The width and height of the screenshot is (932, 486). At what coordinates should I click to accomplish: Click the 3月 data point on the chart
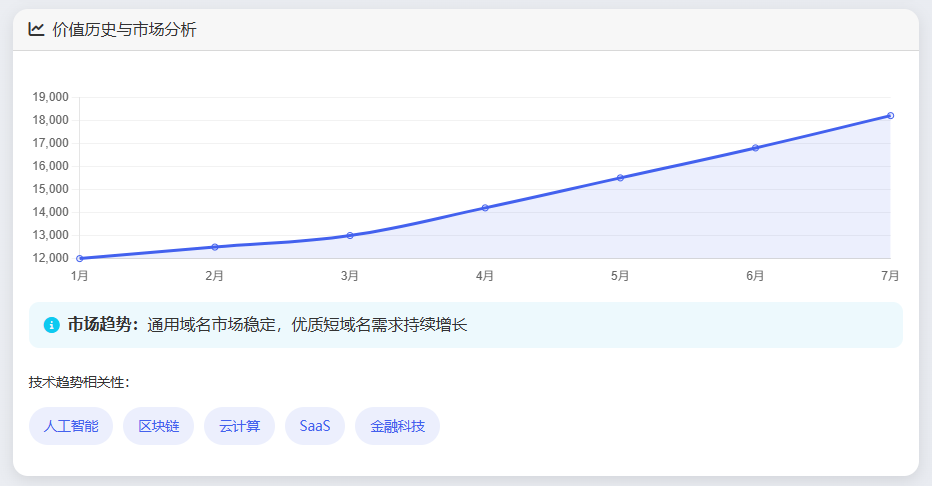(350, 235)
